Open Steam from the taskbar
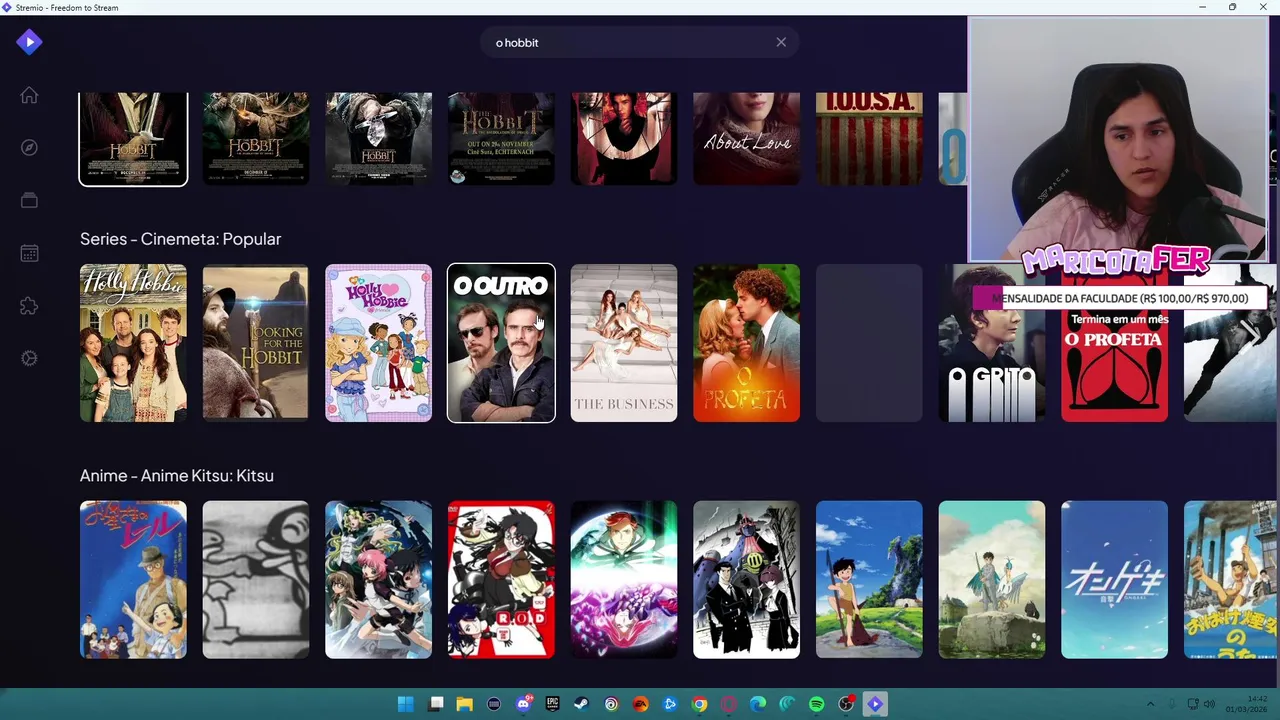The image size is (1280, 720). (582, 704)
